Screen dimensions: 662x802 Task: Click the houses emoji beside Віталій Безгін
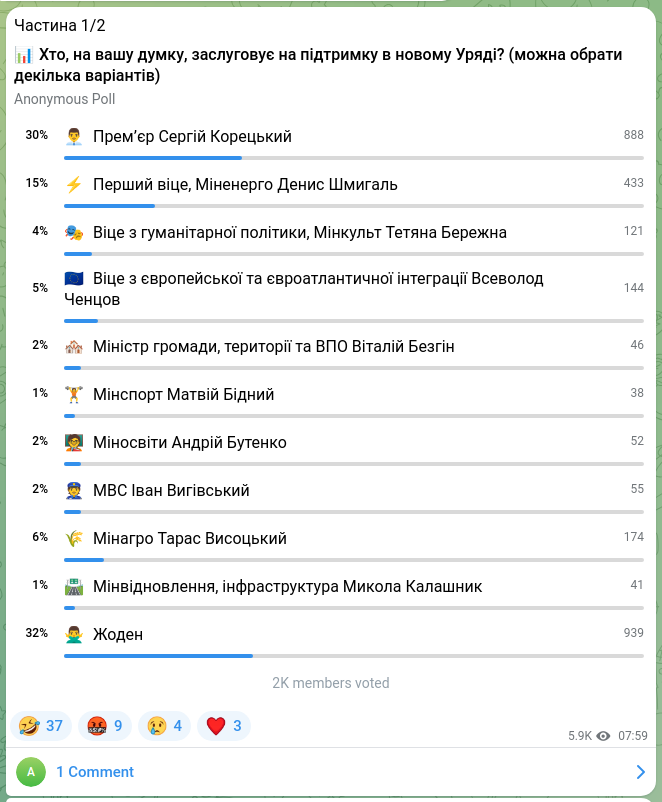click(x=74, y=347)
